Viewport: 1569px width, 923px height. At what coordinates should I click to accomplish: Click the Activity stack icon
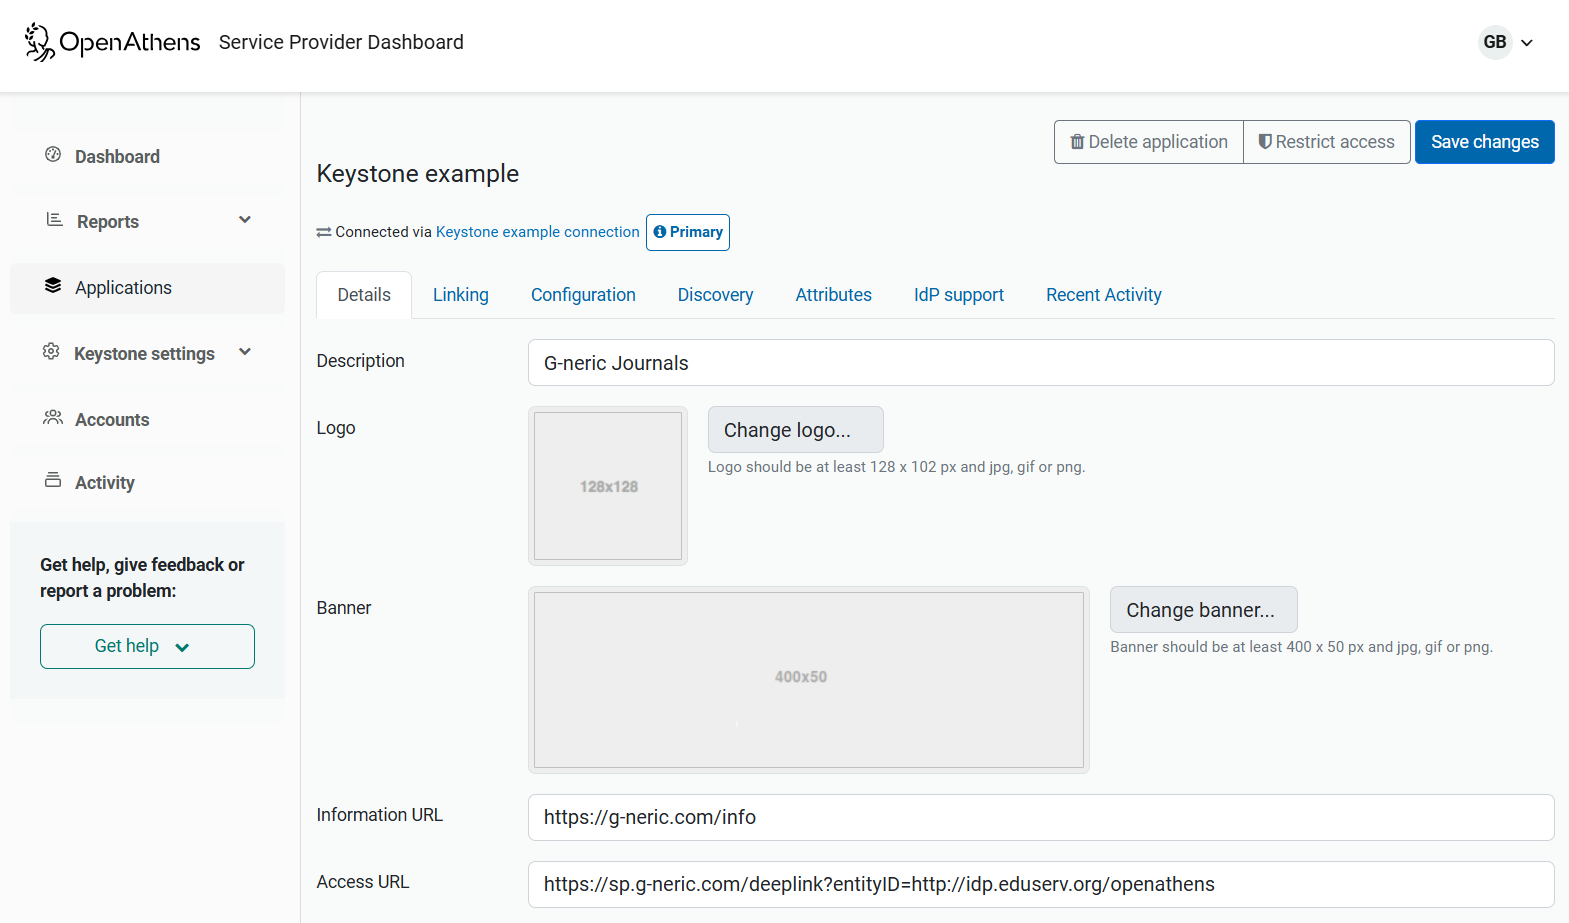[53, 480]
